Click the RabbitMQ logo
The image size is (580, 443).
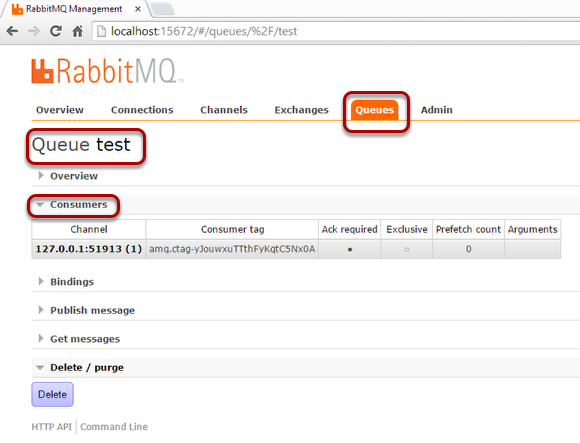click(x=107, y=71)
